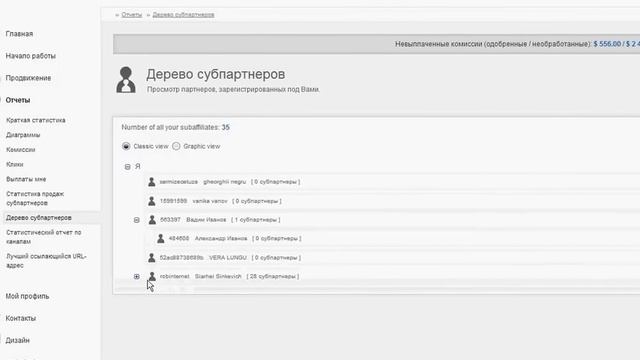Click person icon in Siarhei Sinkevich row

point(152,276)
